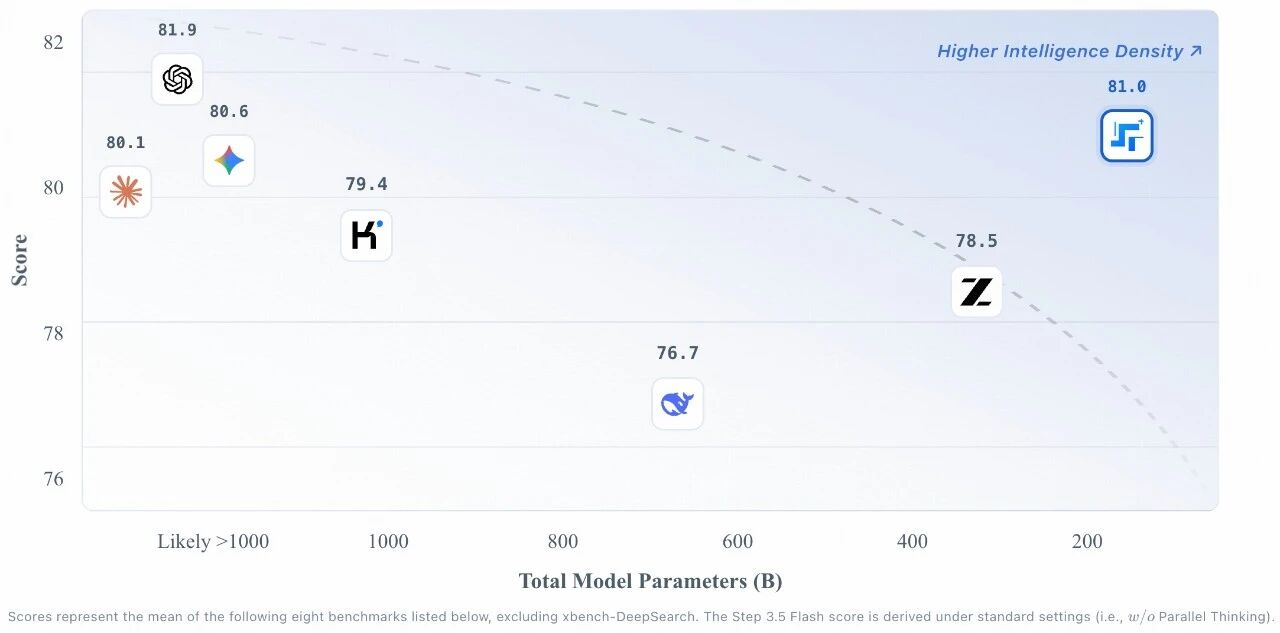Click the DeepSeek whale icon

click(x=677, y=404)
